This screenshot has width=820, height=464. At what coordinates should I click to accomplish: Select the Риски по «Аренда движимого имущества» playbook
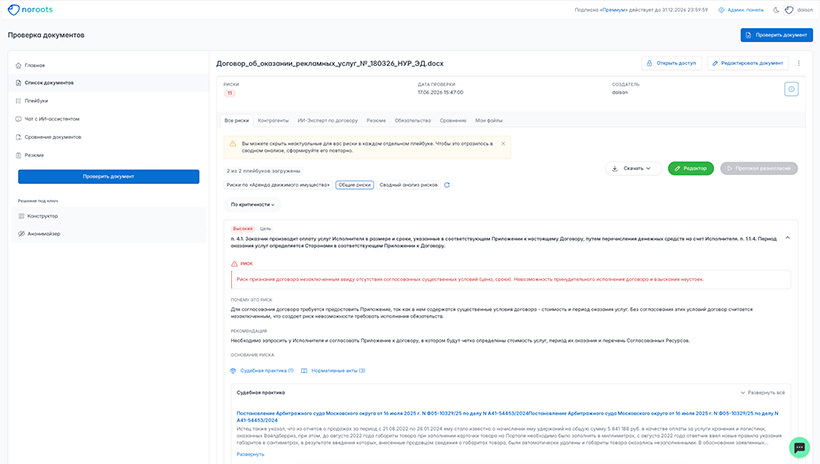tap(278, 185)
